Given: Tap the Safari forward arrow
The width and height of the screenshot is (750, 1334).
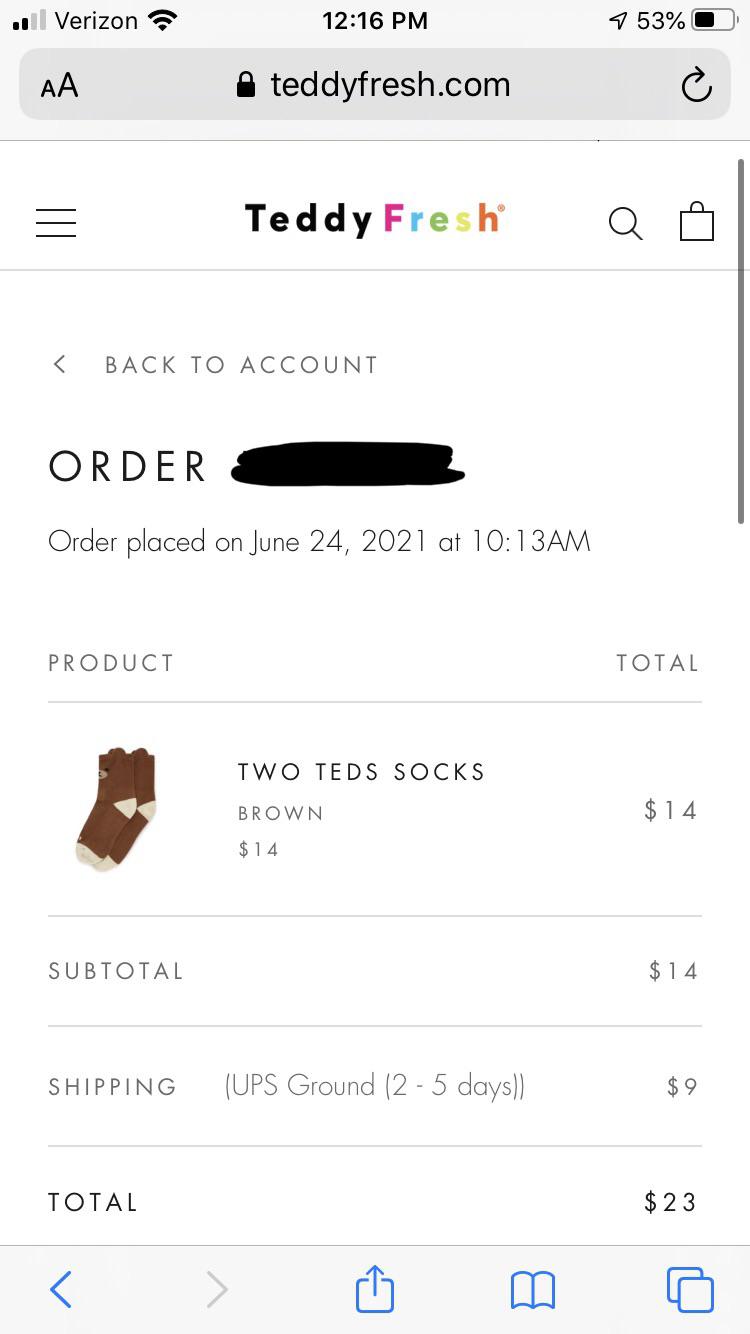Looking at the screenshot, I should pos(217,1289).
